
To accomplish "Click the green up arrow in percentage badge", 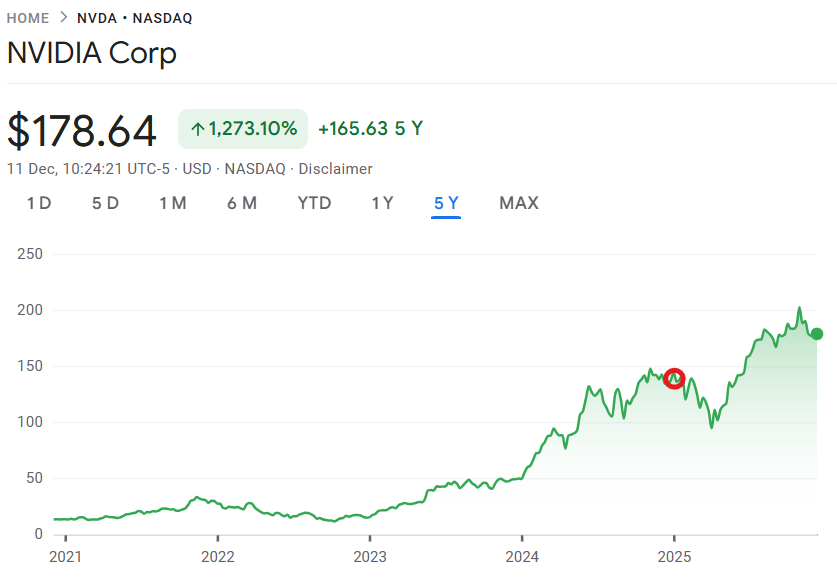I will [197, 129].
